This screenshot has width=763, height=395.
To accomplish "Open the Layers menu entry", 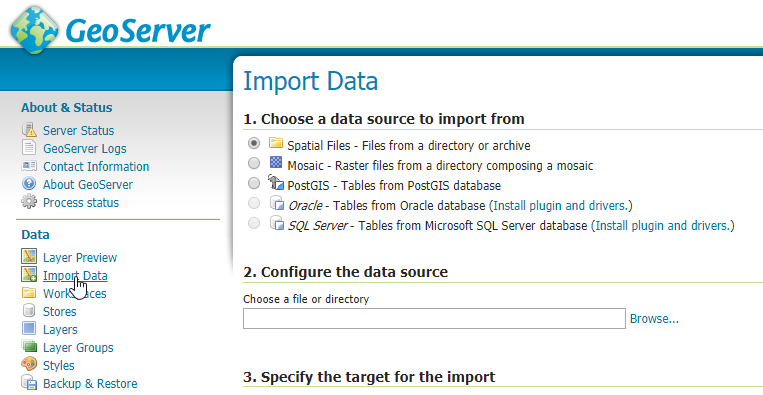I will [x=60, y=330].
